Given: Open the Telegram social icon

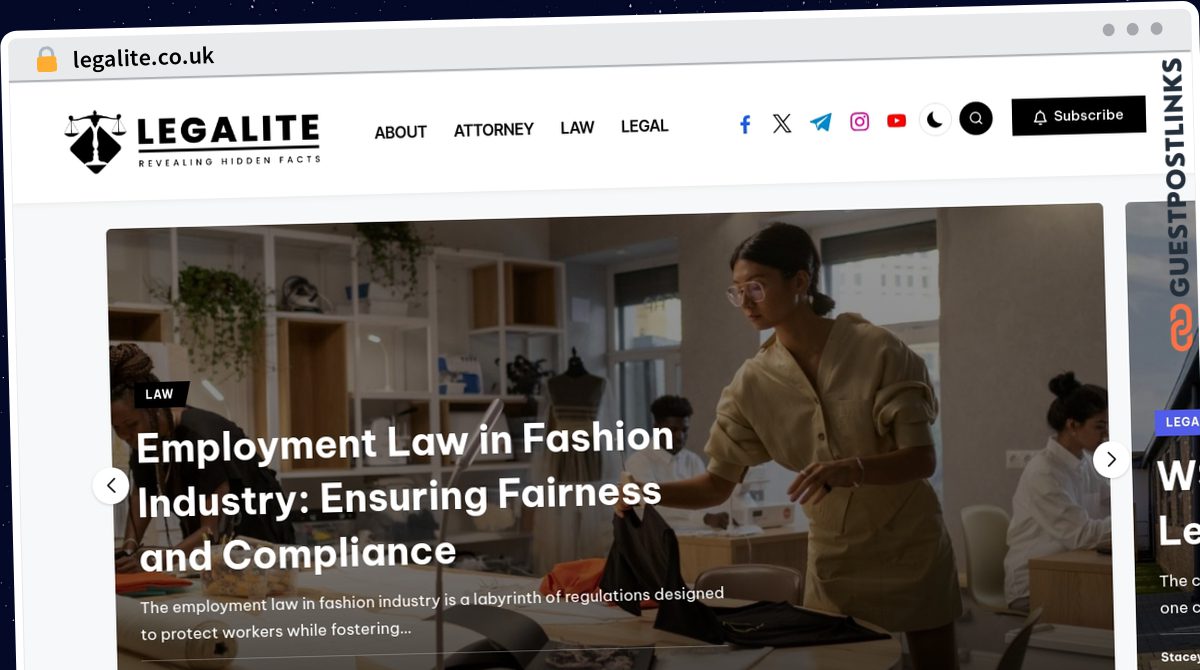Looking at the screenshot, I should pos(821,122).
